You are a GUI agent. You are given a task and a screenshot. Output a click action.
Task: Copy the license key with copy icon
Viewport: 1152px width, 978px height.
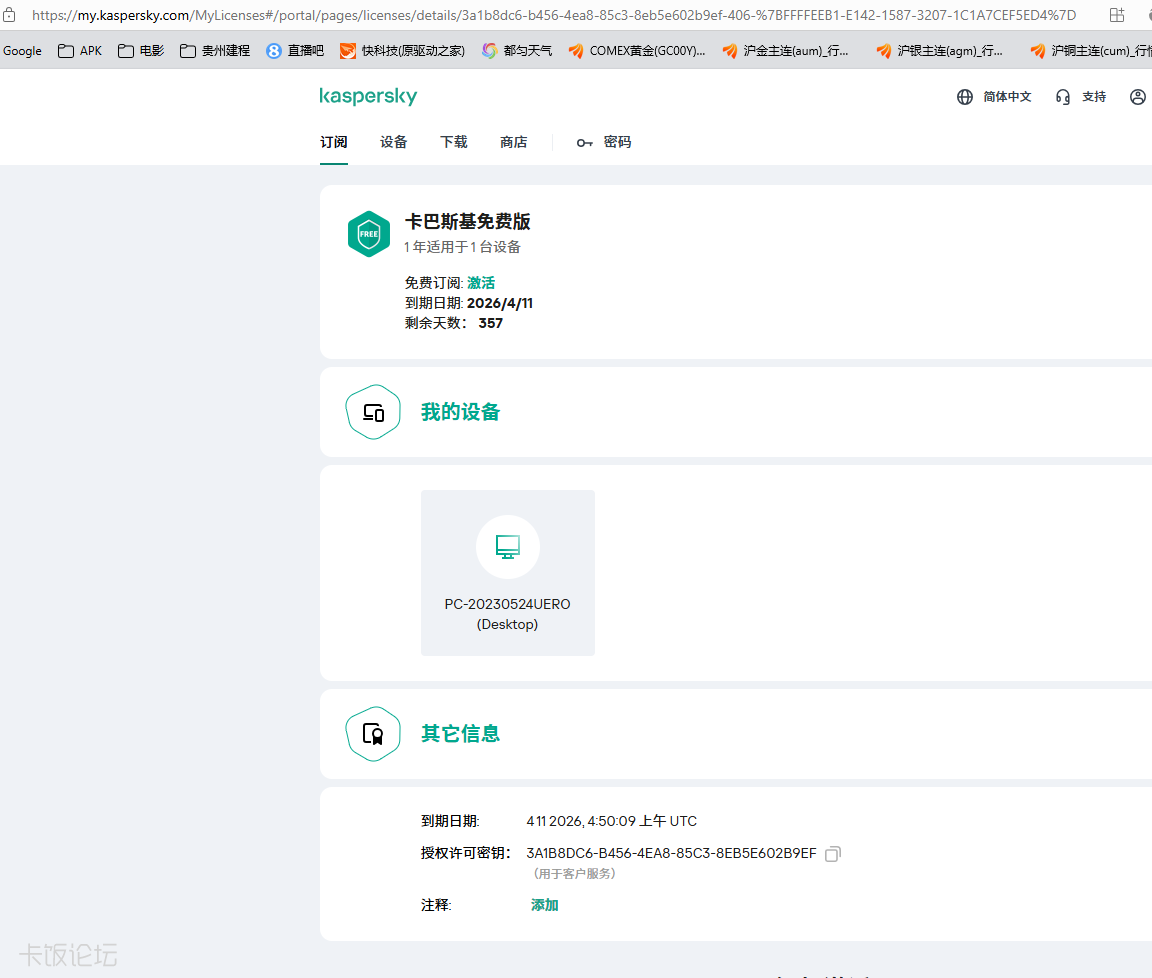click(832, 854)
